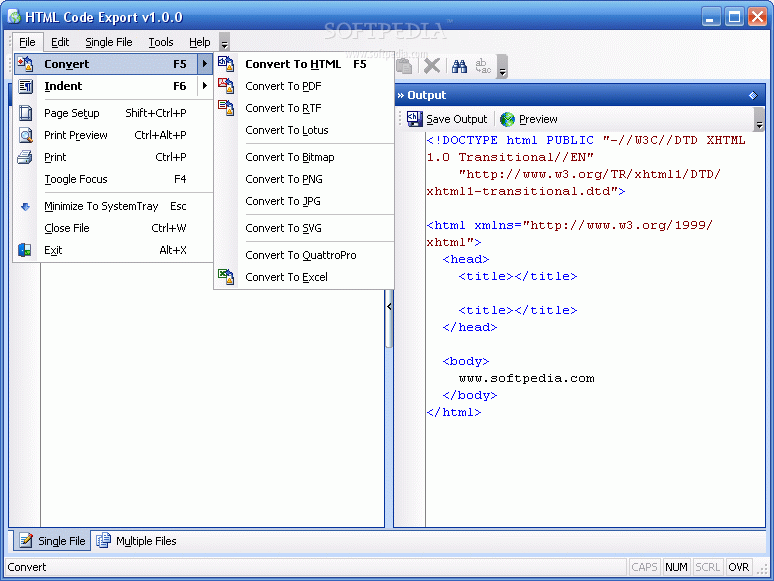Click the Convert To HTML icon
774x581 pixels.
click(x=226, y=64)
